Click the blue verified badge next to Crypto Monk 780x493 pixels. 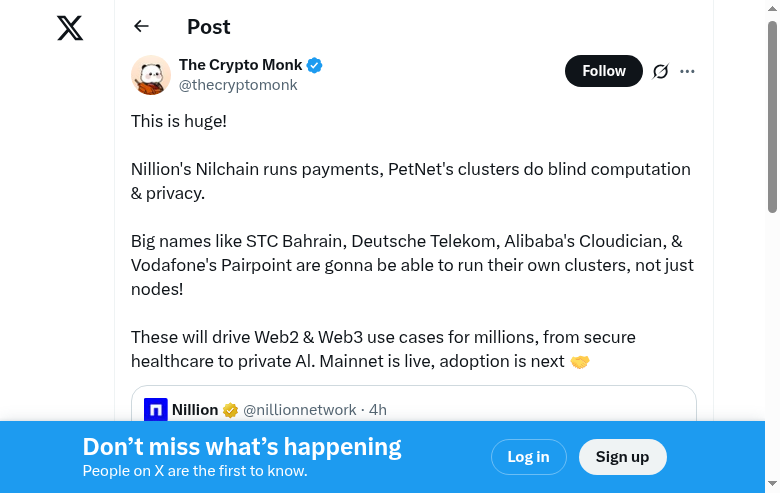[x=315, y=66]
